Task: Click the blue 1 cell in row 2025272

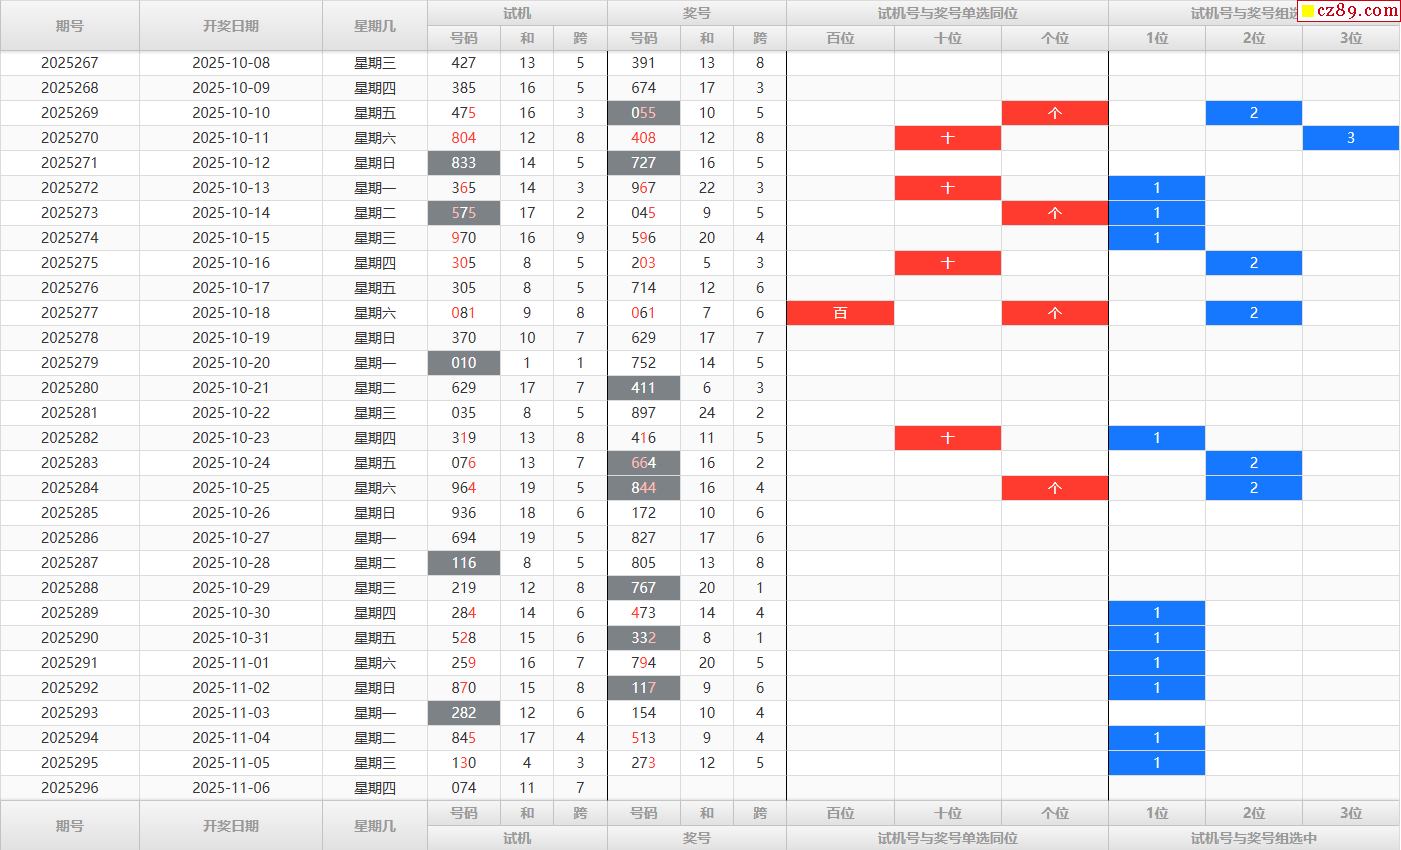Action: click(1157, 188)
